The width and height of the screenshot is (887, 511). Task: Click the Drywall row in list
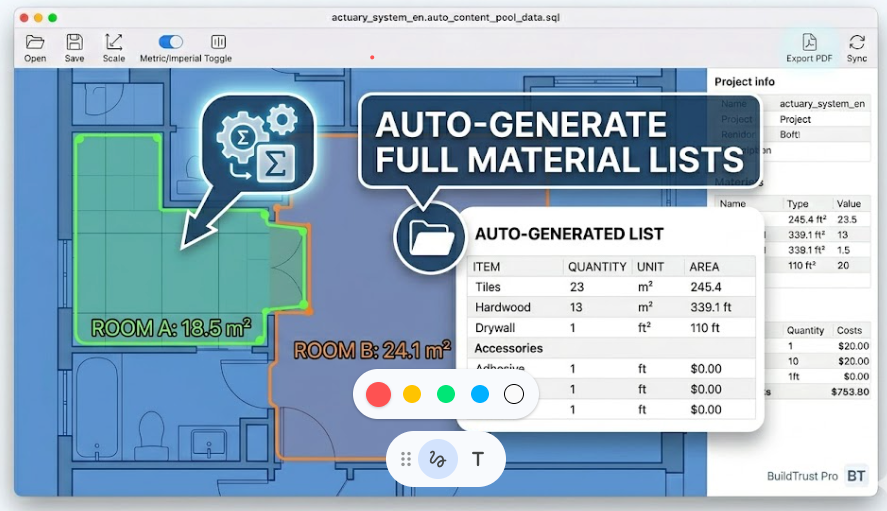612,328
